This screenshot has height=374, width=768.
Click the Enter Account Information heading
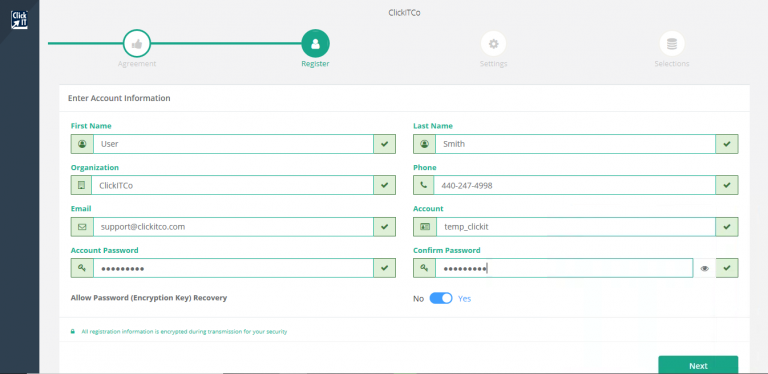tap(119, 98)
